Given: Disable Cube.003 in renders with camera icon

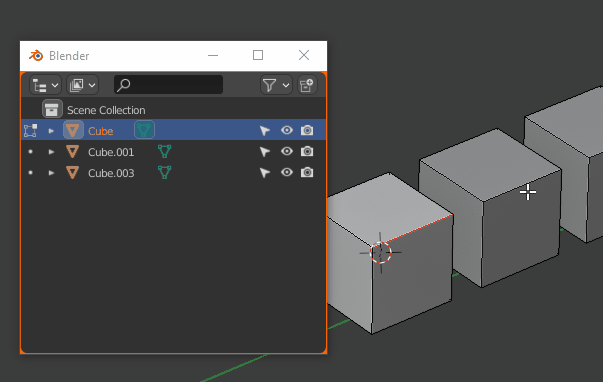Looking at the screenshot, I should pos(307,173).
